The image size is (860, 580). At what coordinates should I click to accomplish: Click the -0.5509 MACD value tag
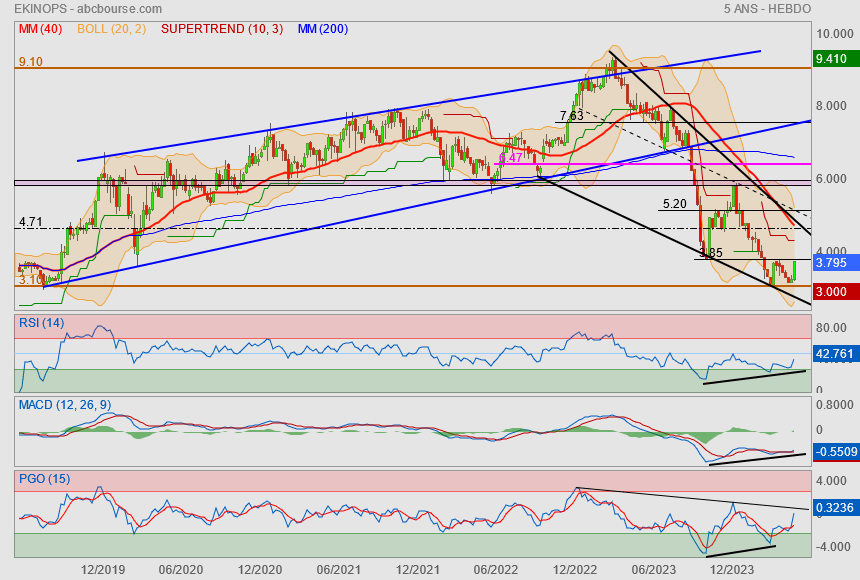click(x=835, y=452)
